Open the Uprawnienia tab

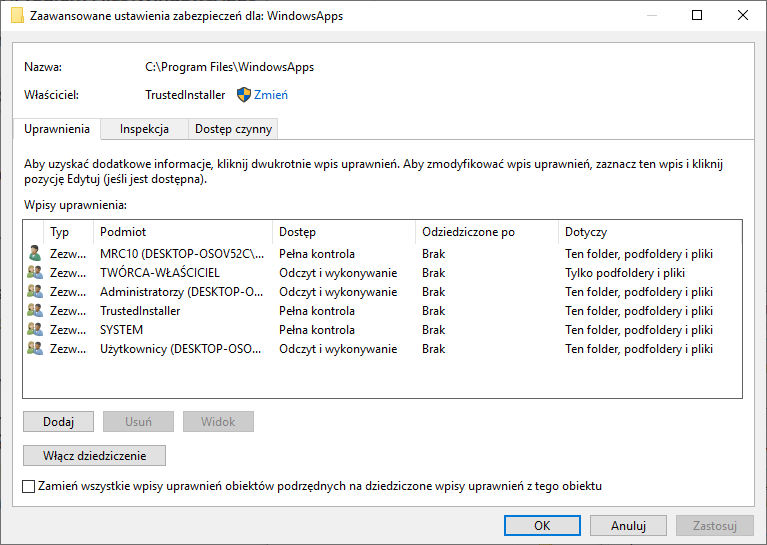[57, 129]
